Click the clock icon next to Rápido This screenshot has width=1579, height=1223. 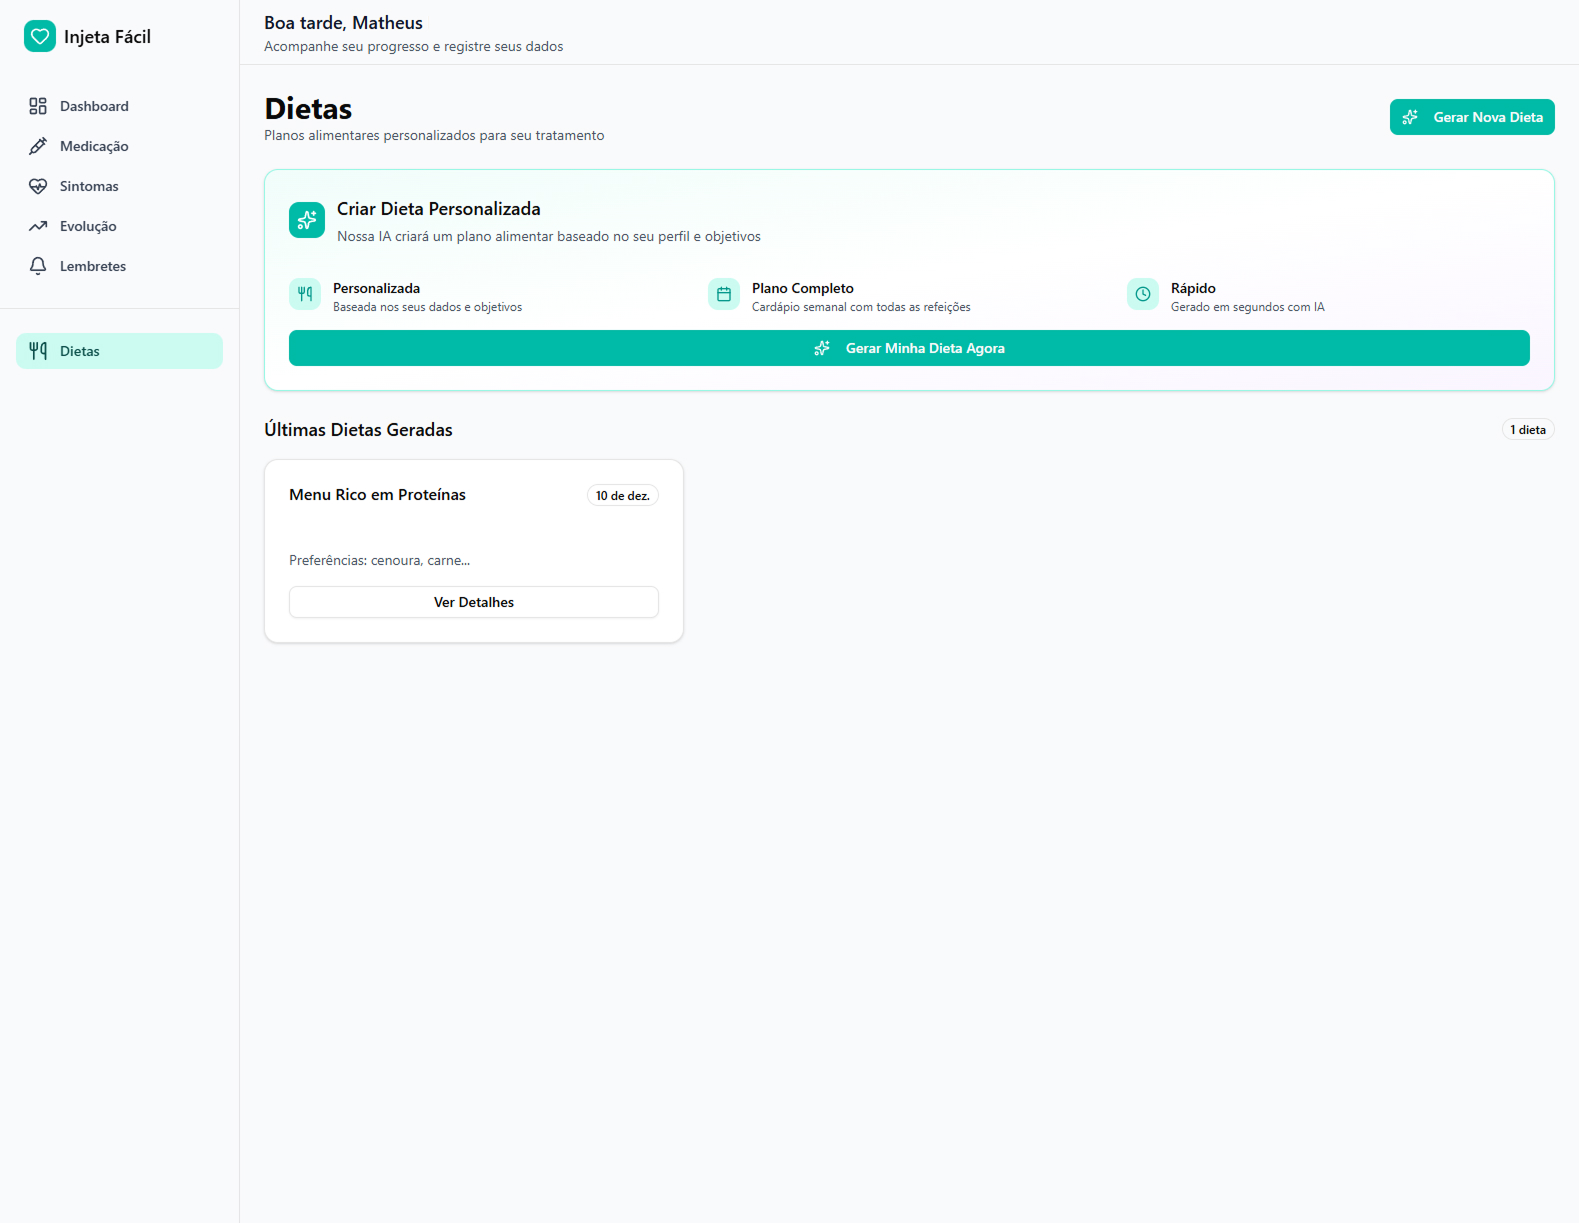[1143, 294]
